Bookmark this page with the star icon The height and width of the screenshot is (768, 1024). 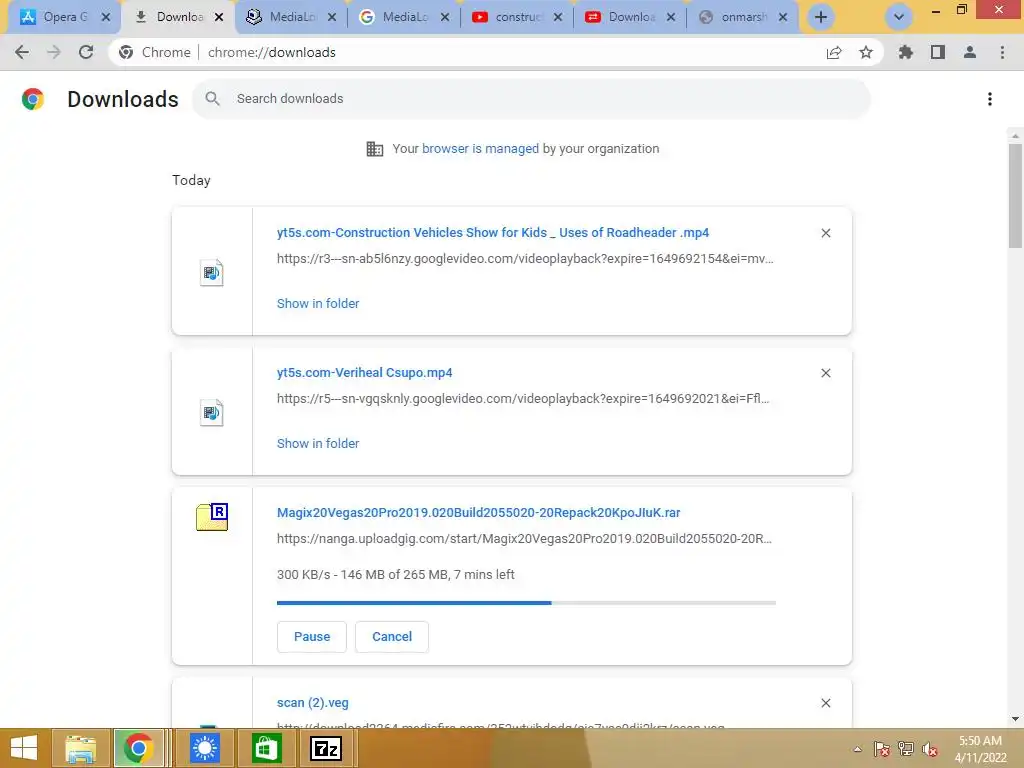click(x=866, y=52)
